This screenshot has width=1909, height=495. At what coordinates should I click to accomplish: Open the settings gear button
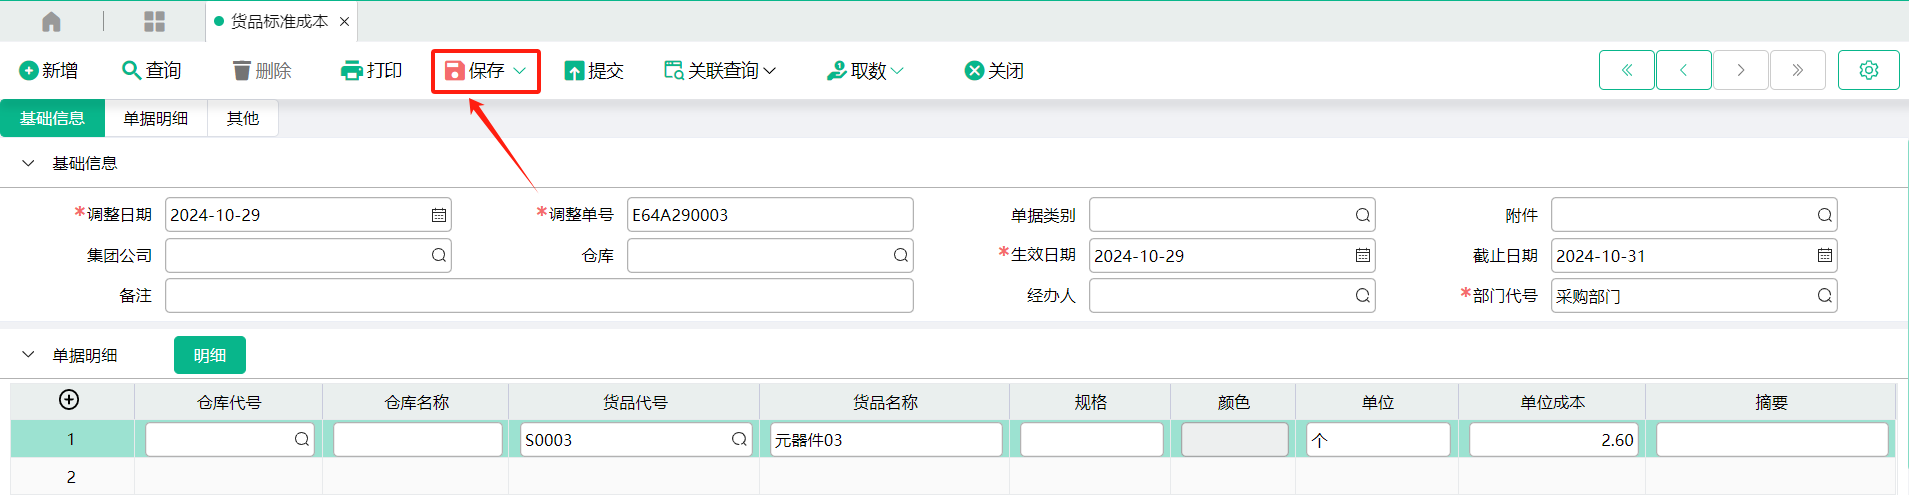tap(1868, 70)
